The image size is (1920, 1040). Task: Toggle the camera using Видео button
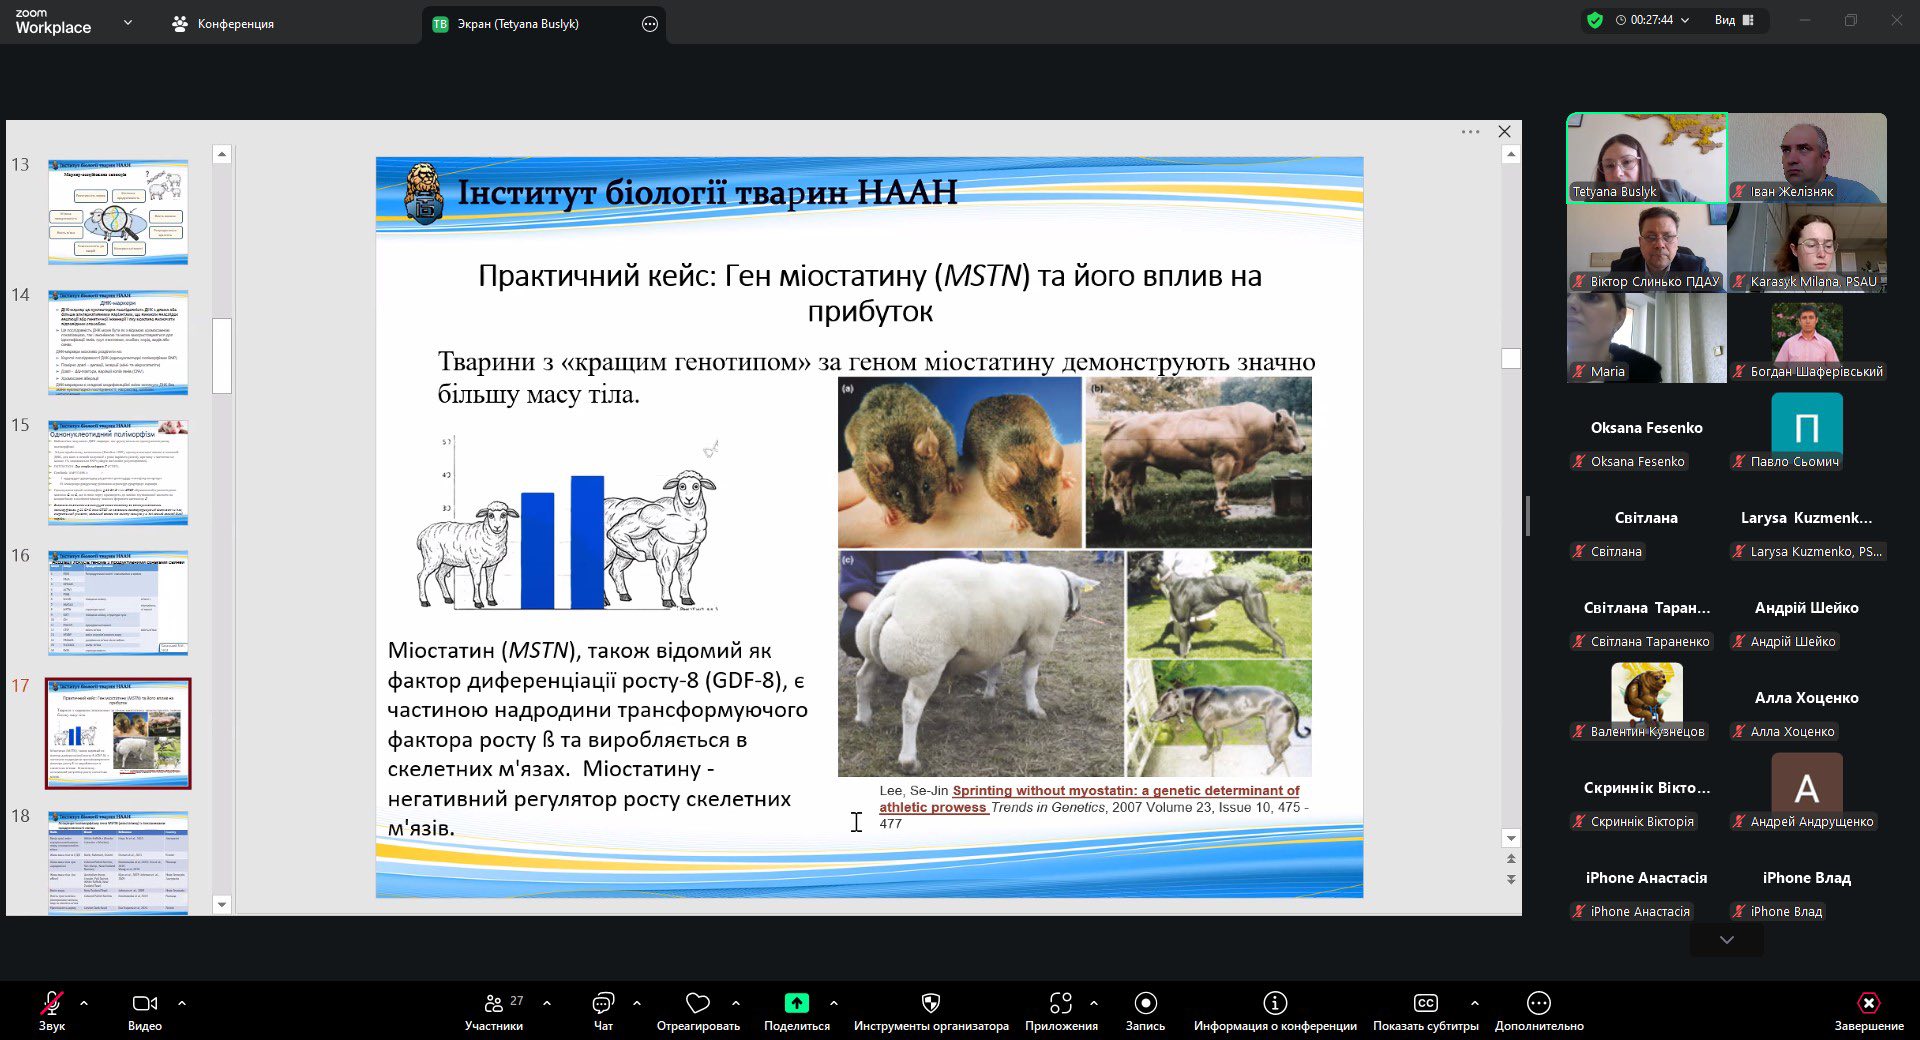click(145, 1004)
